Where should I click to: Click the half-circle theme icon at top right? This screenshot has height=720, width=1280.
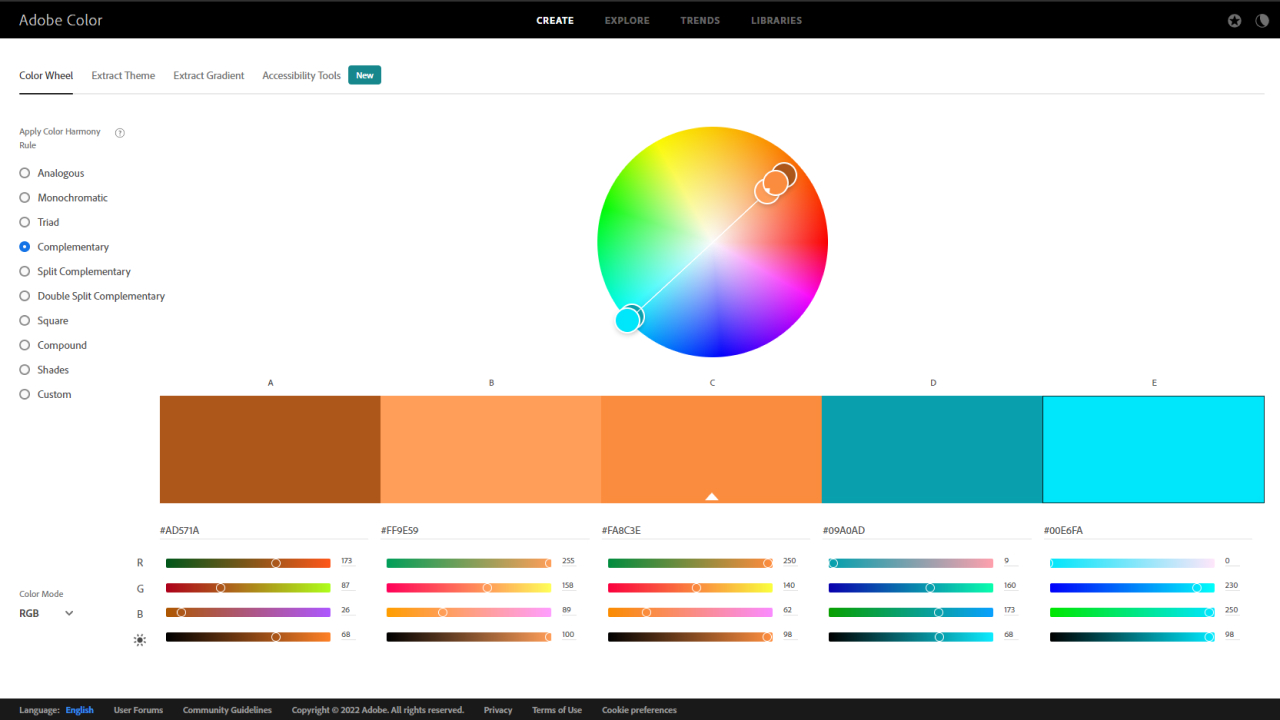tap(1261, 20)
